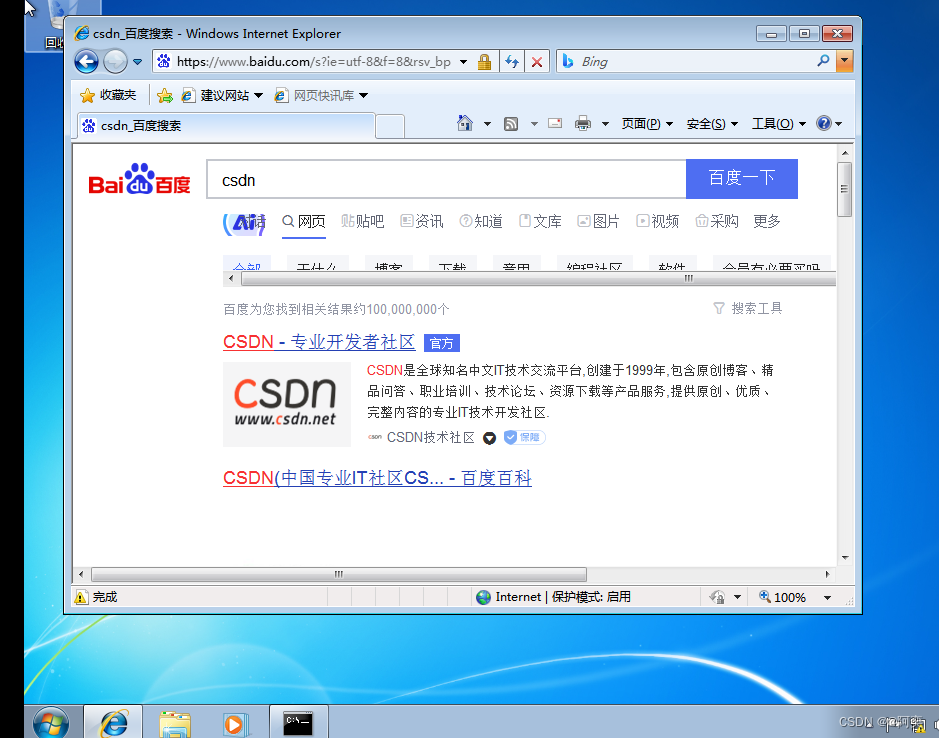Click the Bing search magnifier icon
939x738 pixels.
[x=823, y=61]
